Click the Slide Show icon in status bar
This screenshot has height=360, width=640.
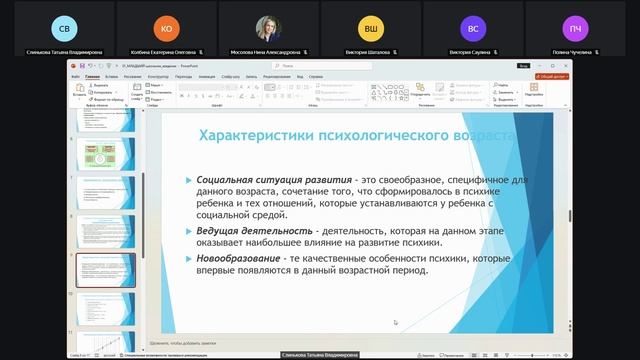pyautogui.click(x=507, y=356)
